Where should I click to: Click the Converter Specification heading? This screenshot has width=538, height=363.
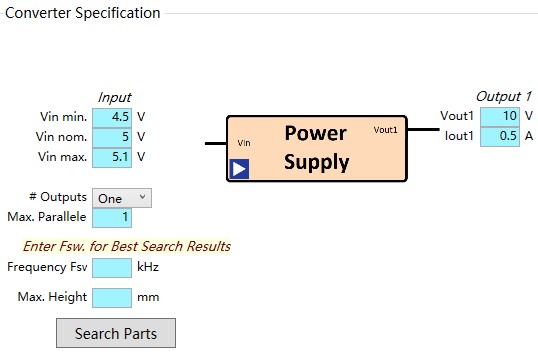[83, 13]
